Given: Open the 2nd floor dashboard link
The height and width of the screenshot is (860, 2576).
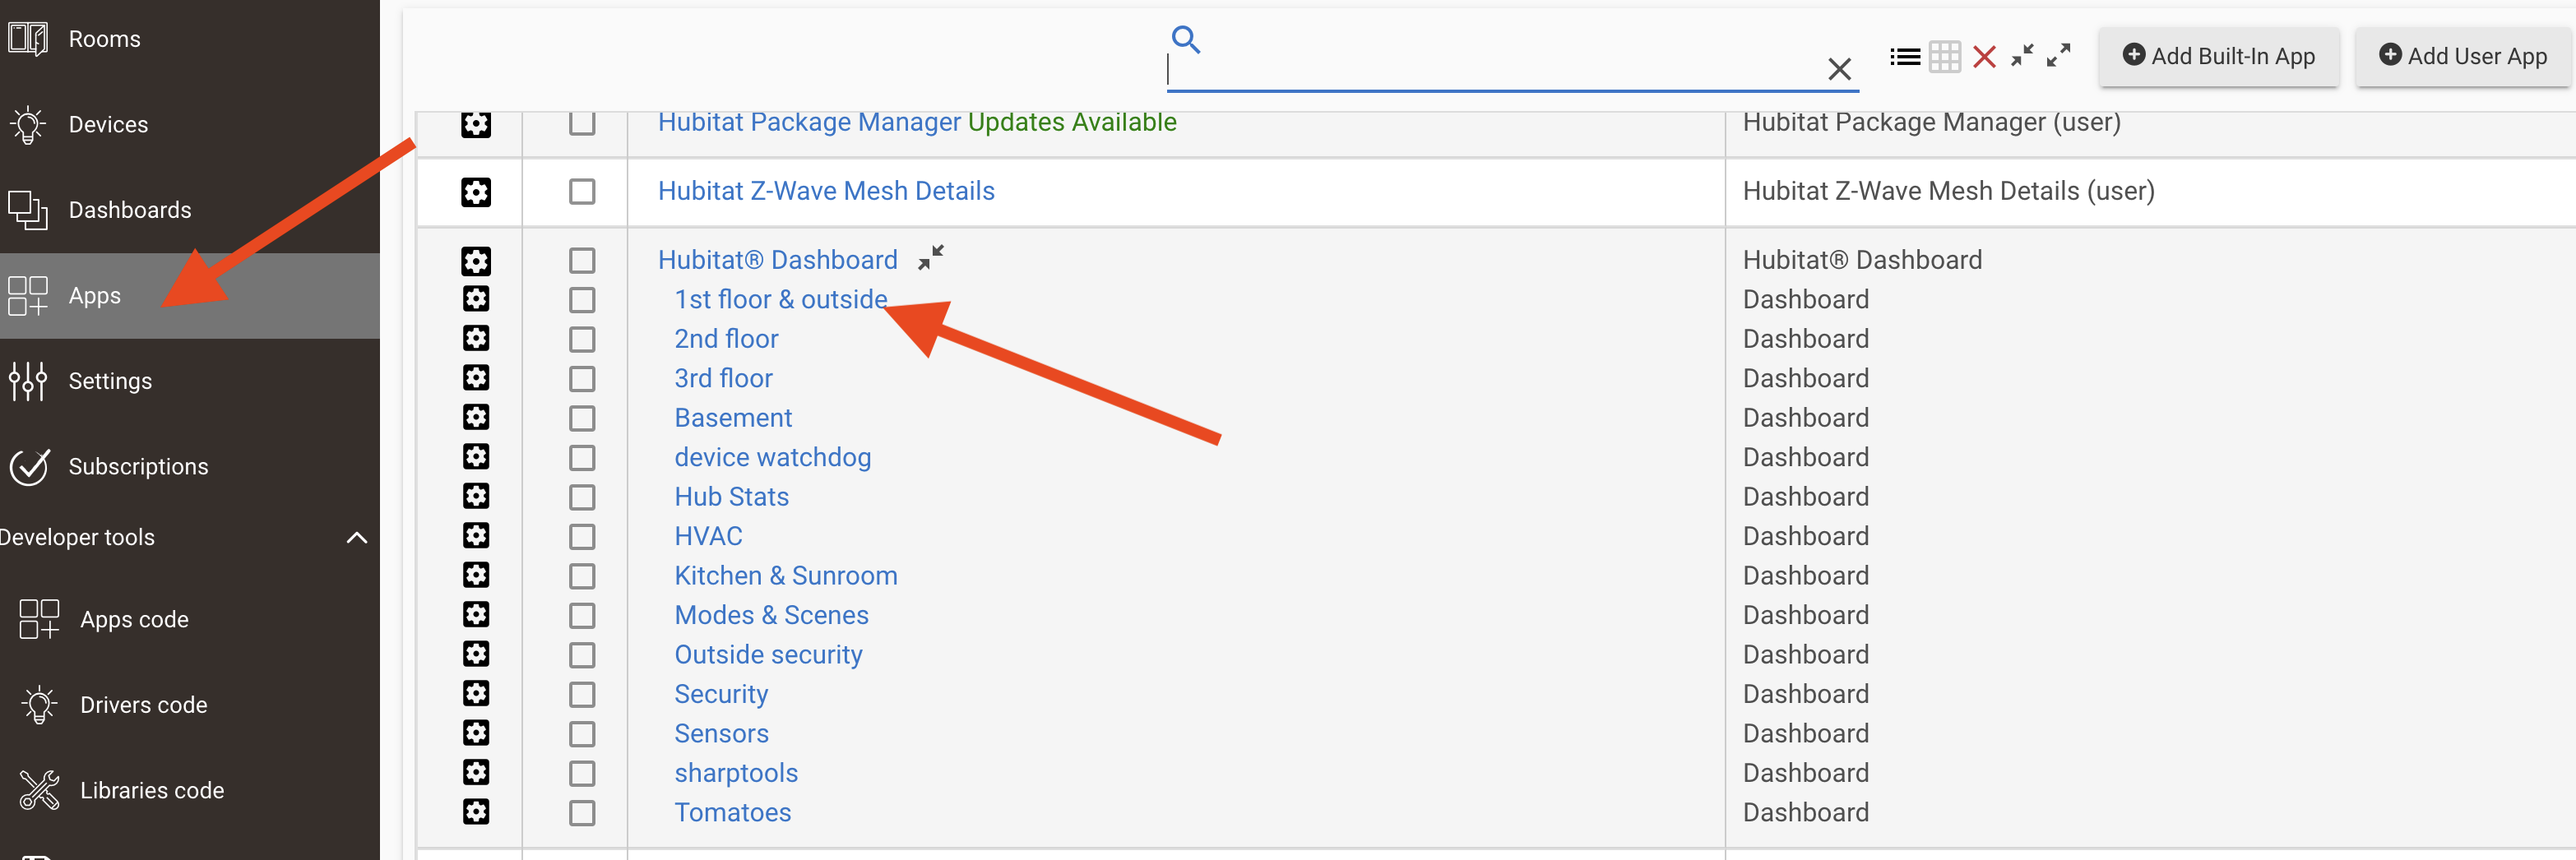Looking at the screenshot, I should pos(726,339).
